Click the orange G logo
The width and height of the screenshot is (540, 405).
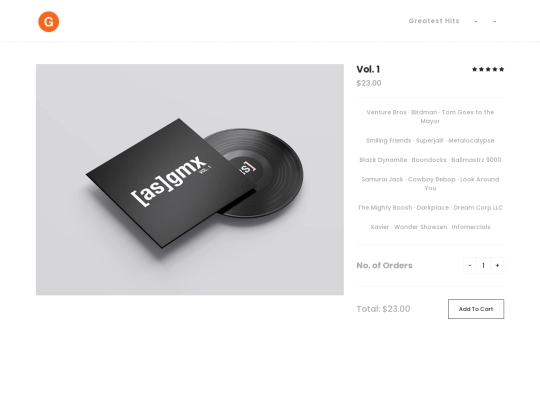click(49, 22)
